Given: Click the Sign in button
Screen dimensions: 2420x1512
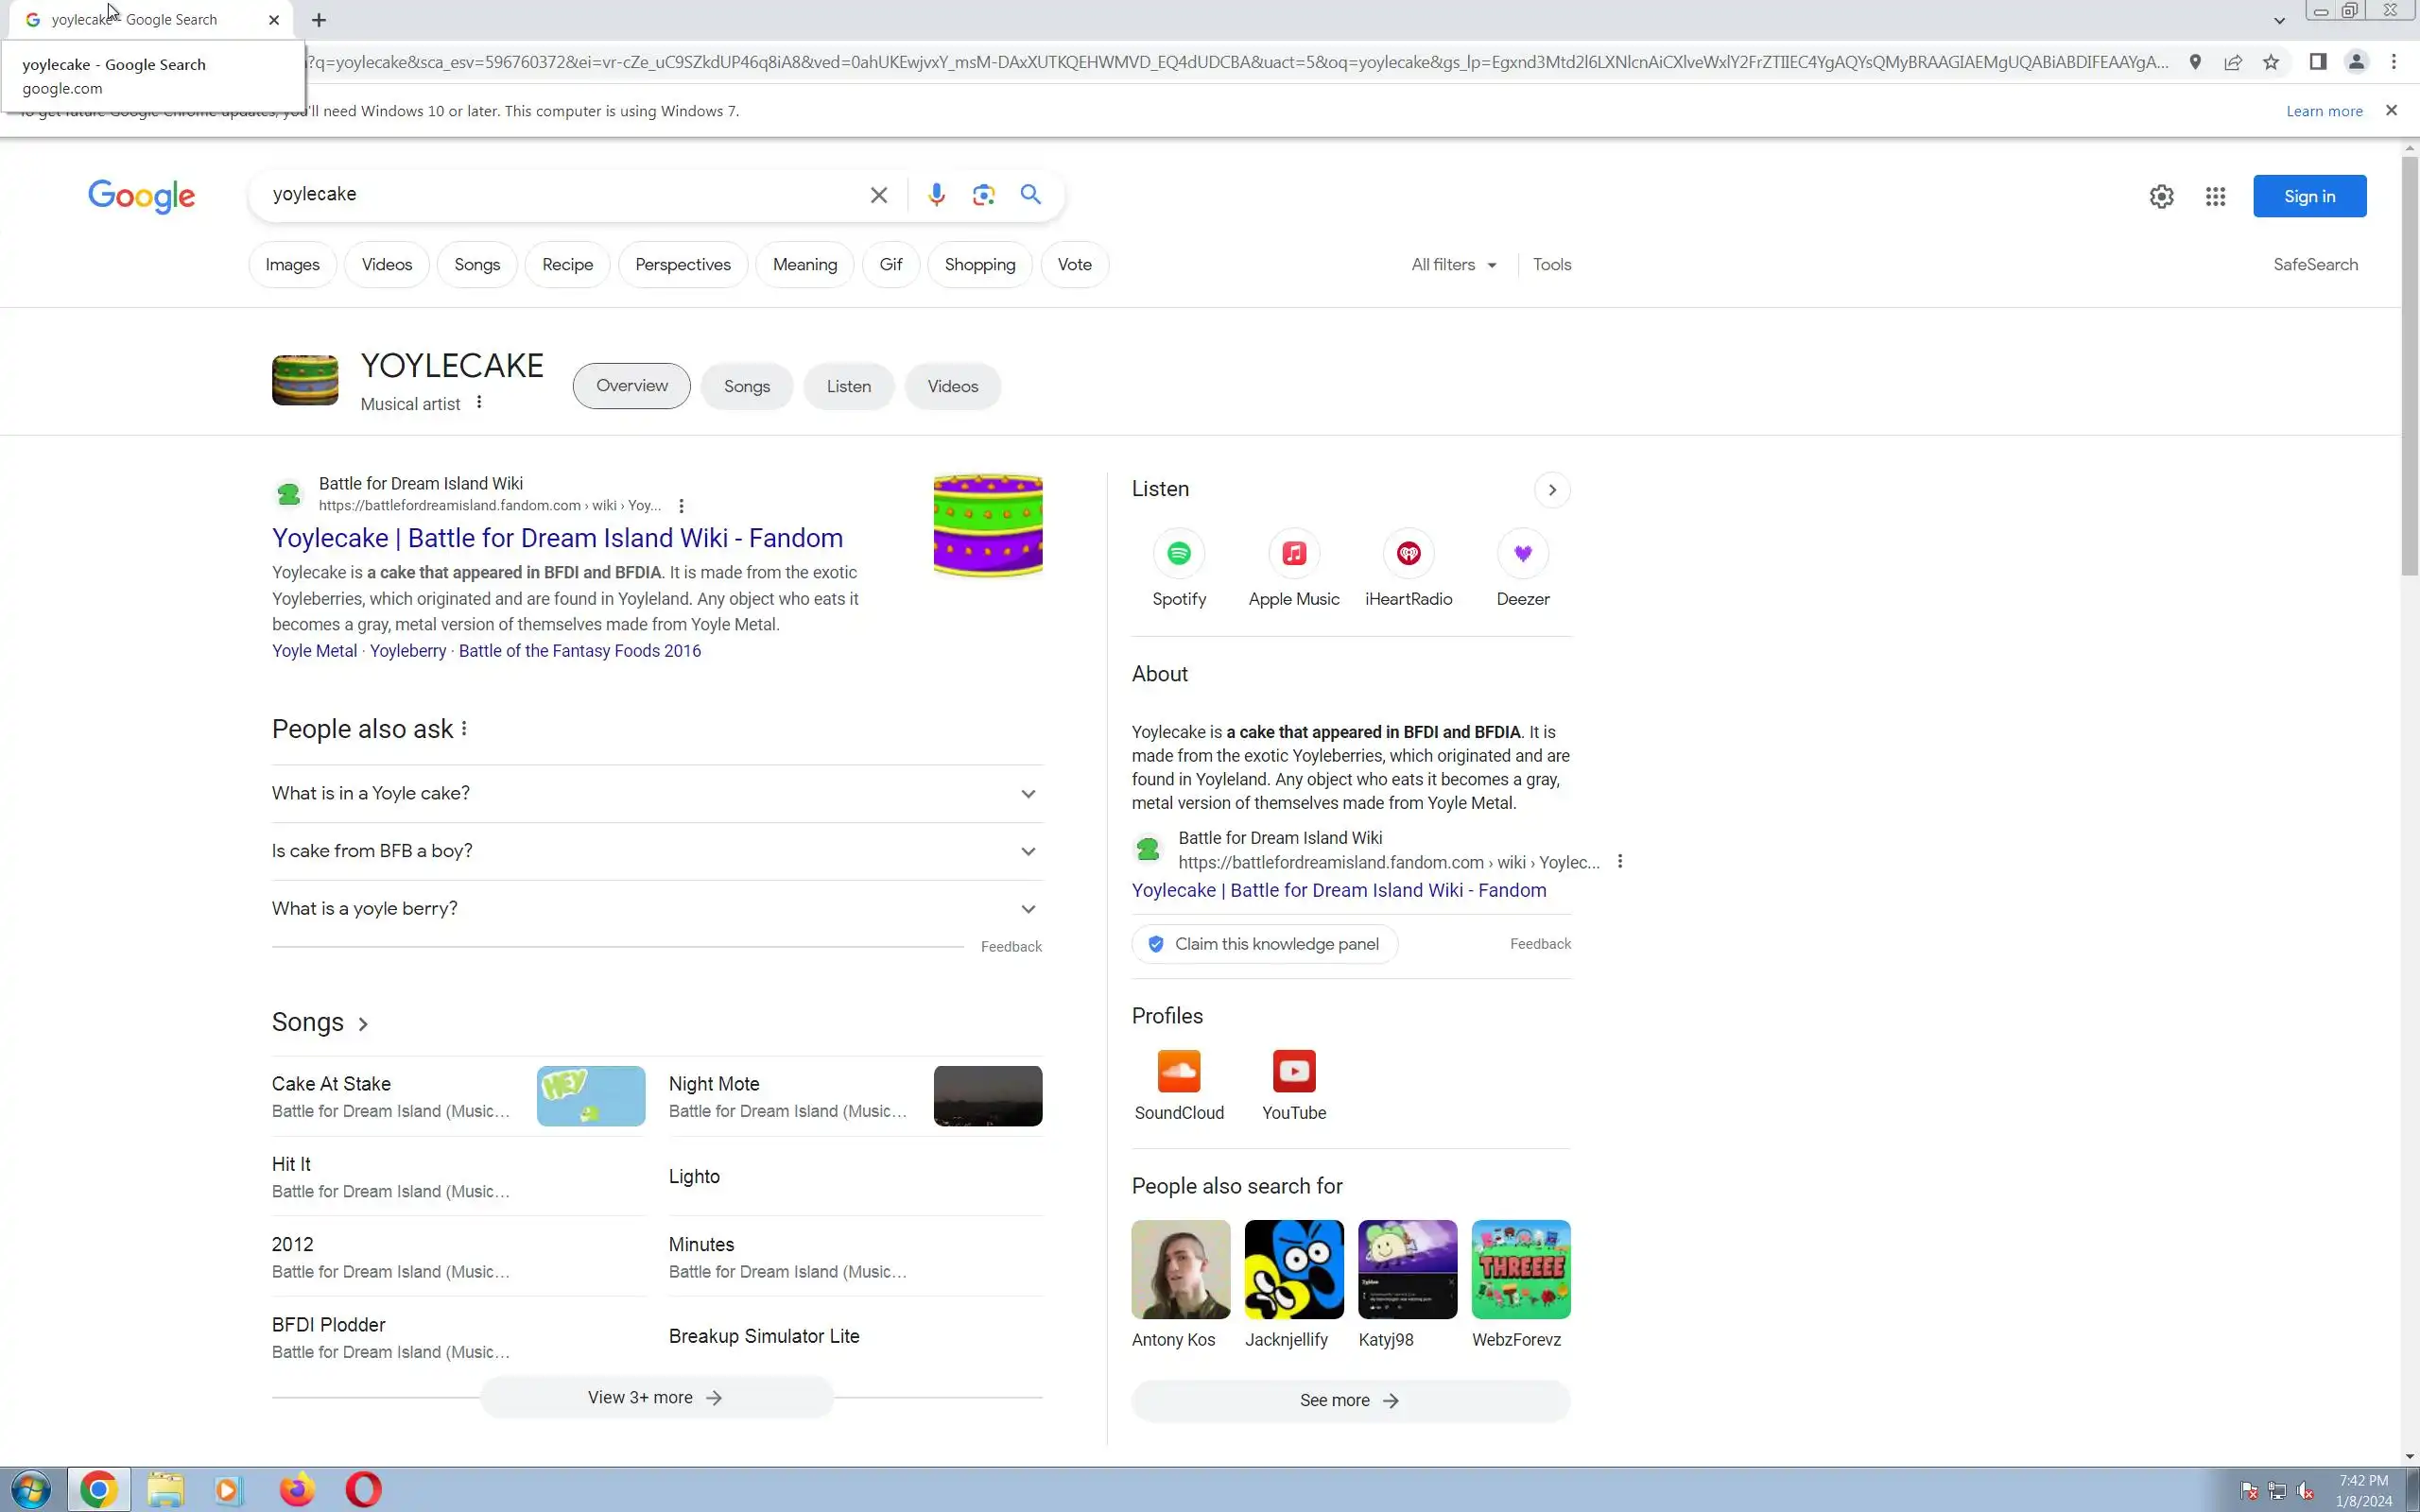Looking at the screenshot, I should click(x=2308, y=197).
